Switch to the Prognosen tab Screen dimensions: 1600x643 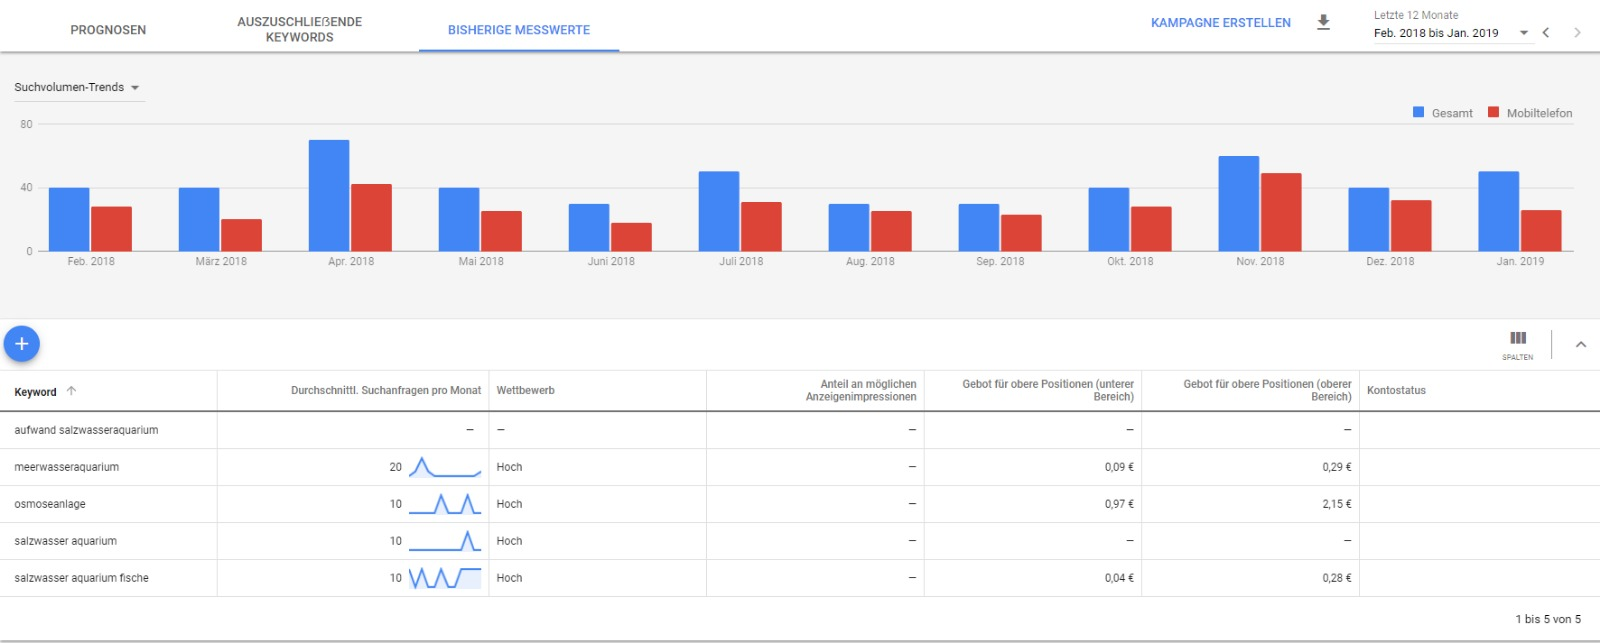tap(108, 30)
